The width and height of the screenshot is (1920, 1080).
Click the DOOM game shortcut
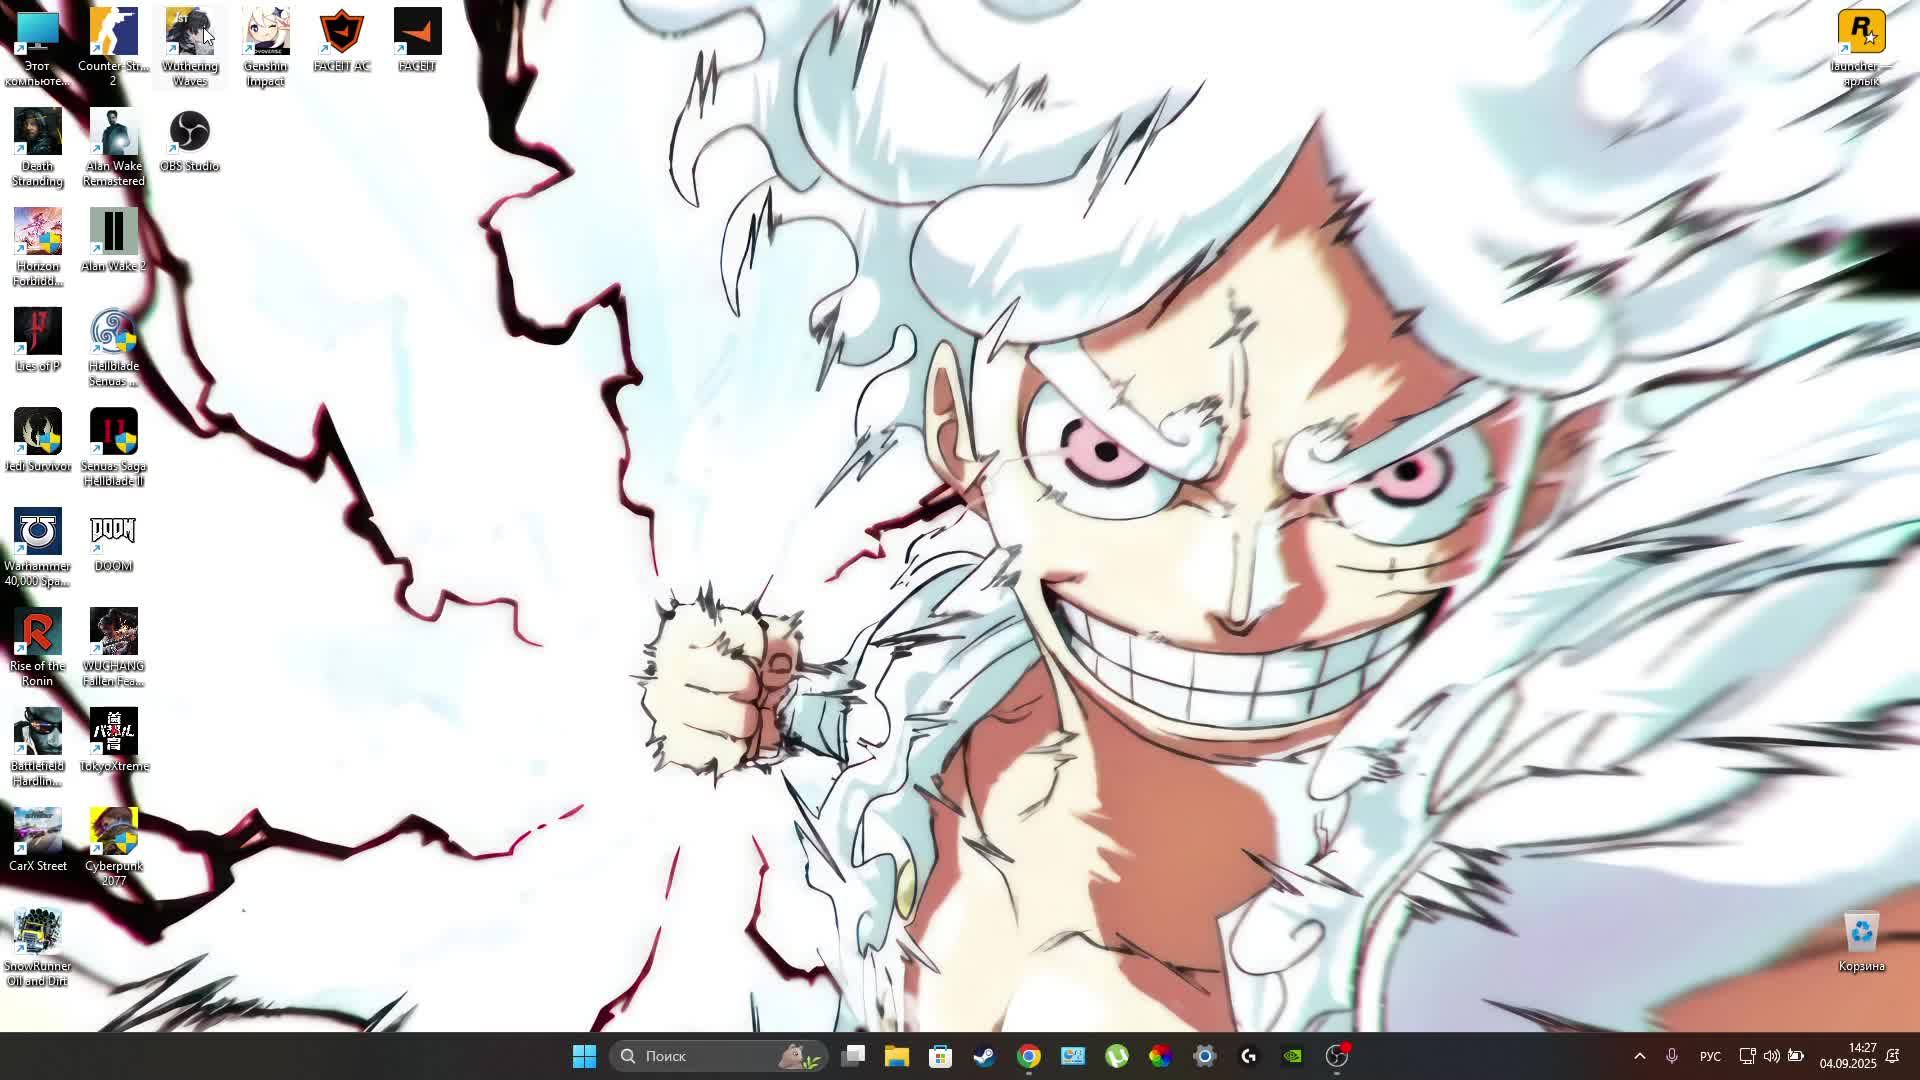[113, 533]
